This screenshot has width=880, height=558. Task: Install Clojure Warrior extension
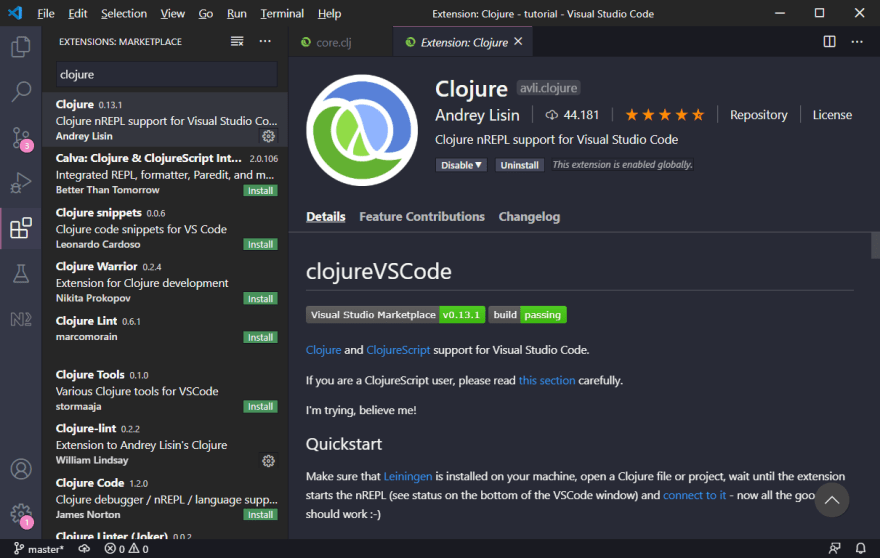click(x=260, y=299)
